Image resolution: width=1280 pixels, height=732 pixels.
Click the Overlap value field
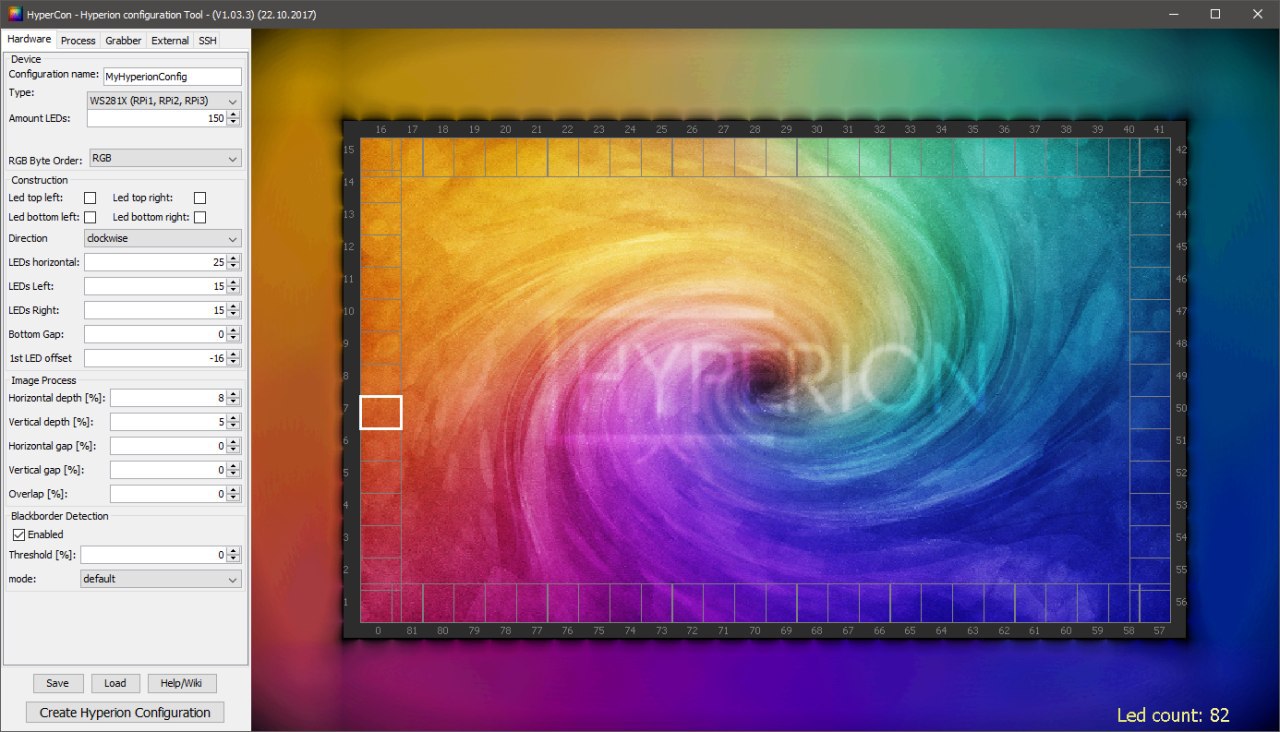click(x=168, y=494)
